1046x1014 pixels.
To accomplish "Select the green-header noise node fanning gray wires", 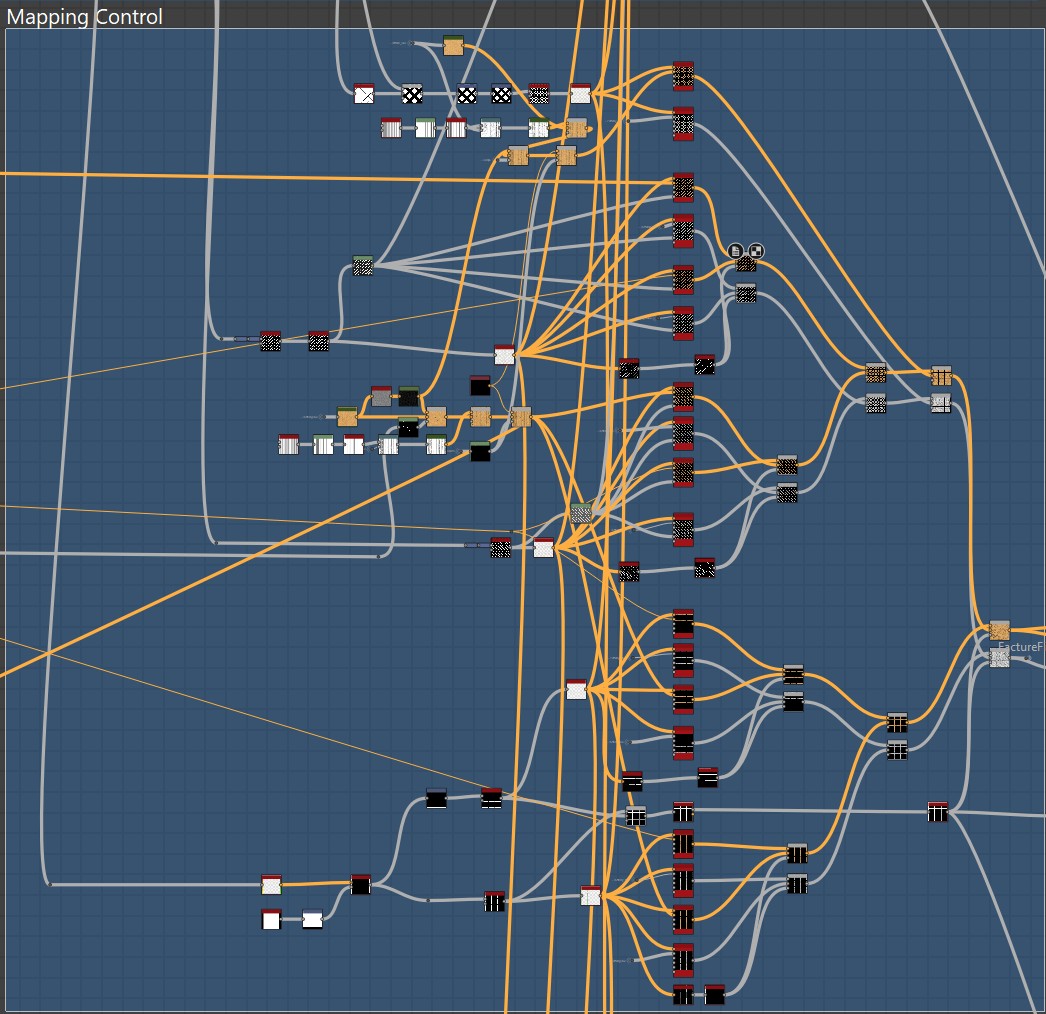I will click(x=363, y=266).
